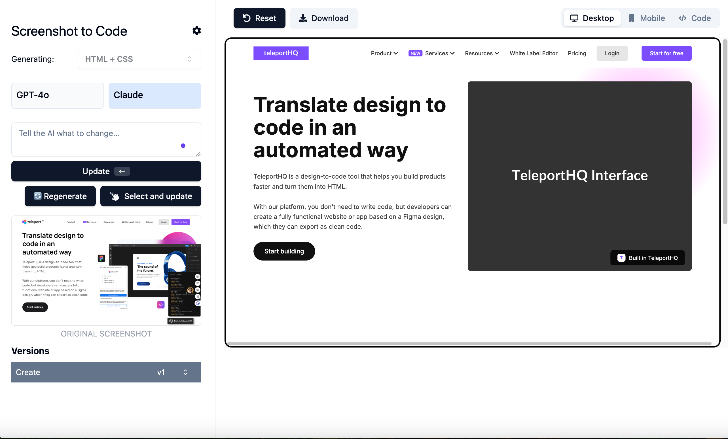Screen dimensions: 728x439
Task: Click the 'ORIGINAL SCREENSHOT' caption
Action: [x=106, y=334]
